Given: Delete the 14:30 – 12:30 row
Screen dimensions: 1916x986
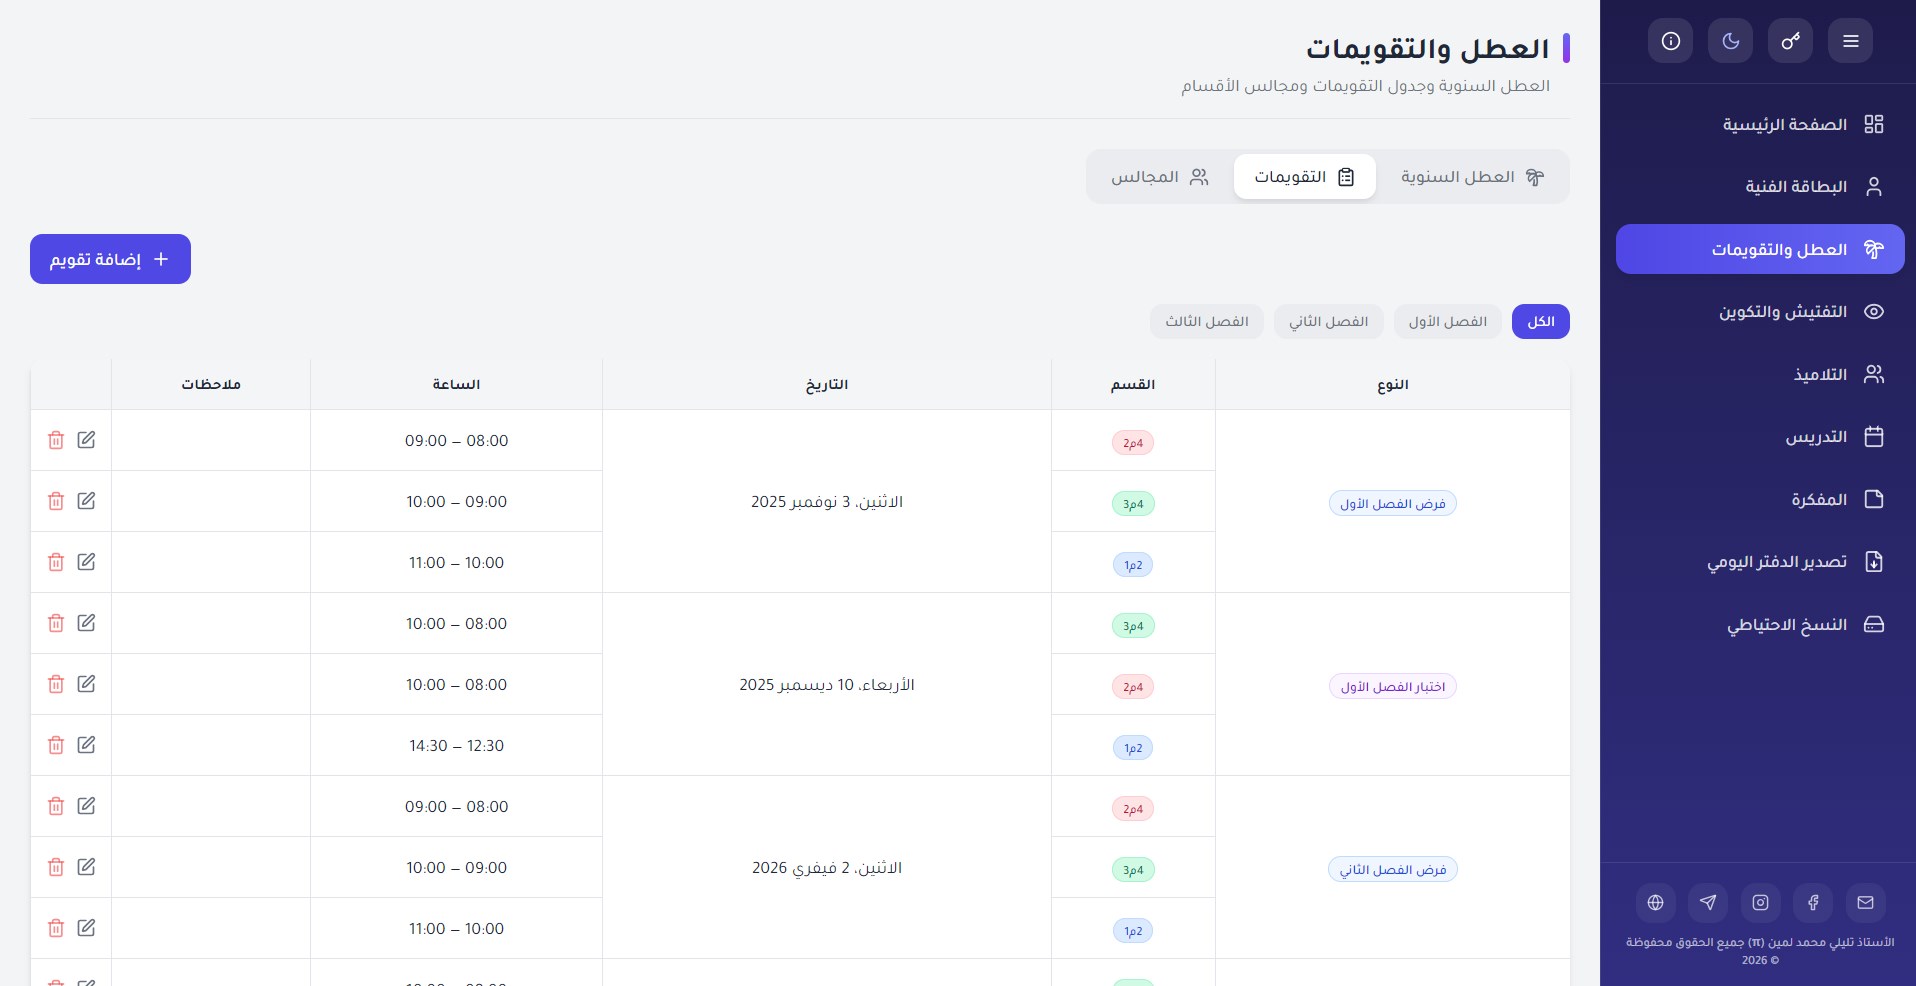Looking at the screenshot, I should tap(56, 745).
